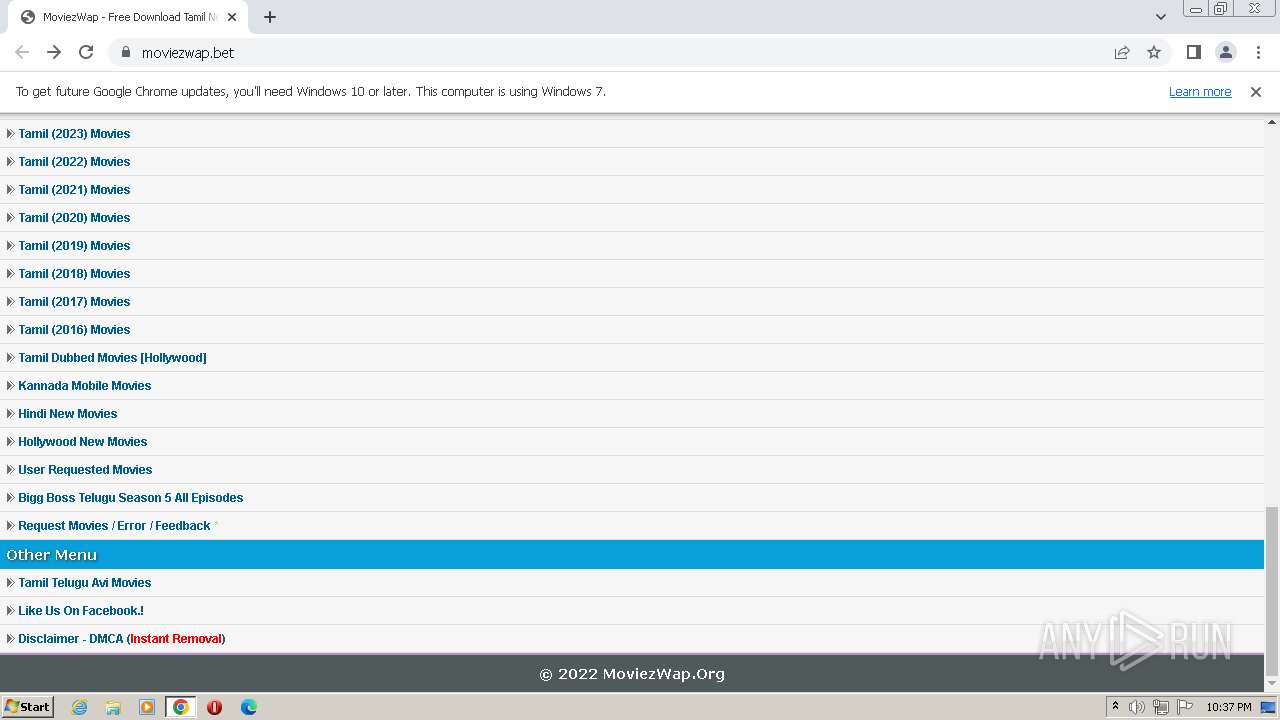The height and width of the screenshot is (720, 1280).
Task: Open Bigg Boss Telugu Season 5 All Episodes
Action: coord(131,497)
